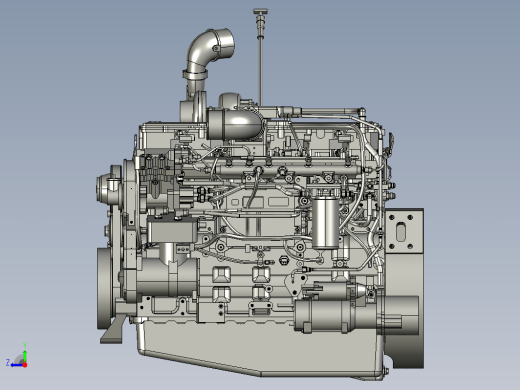
Task: Click the red origin dot of the axis triad
Action: 25,365
